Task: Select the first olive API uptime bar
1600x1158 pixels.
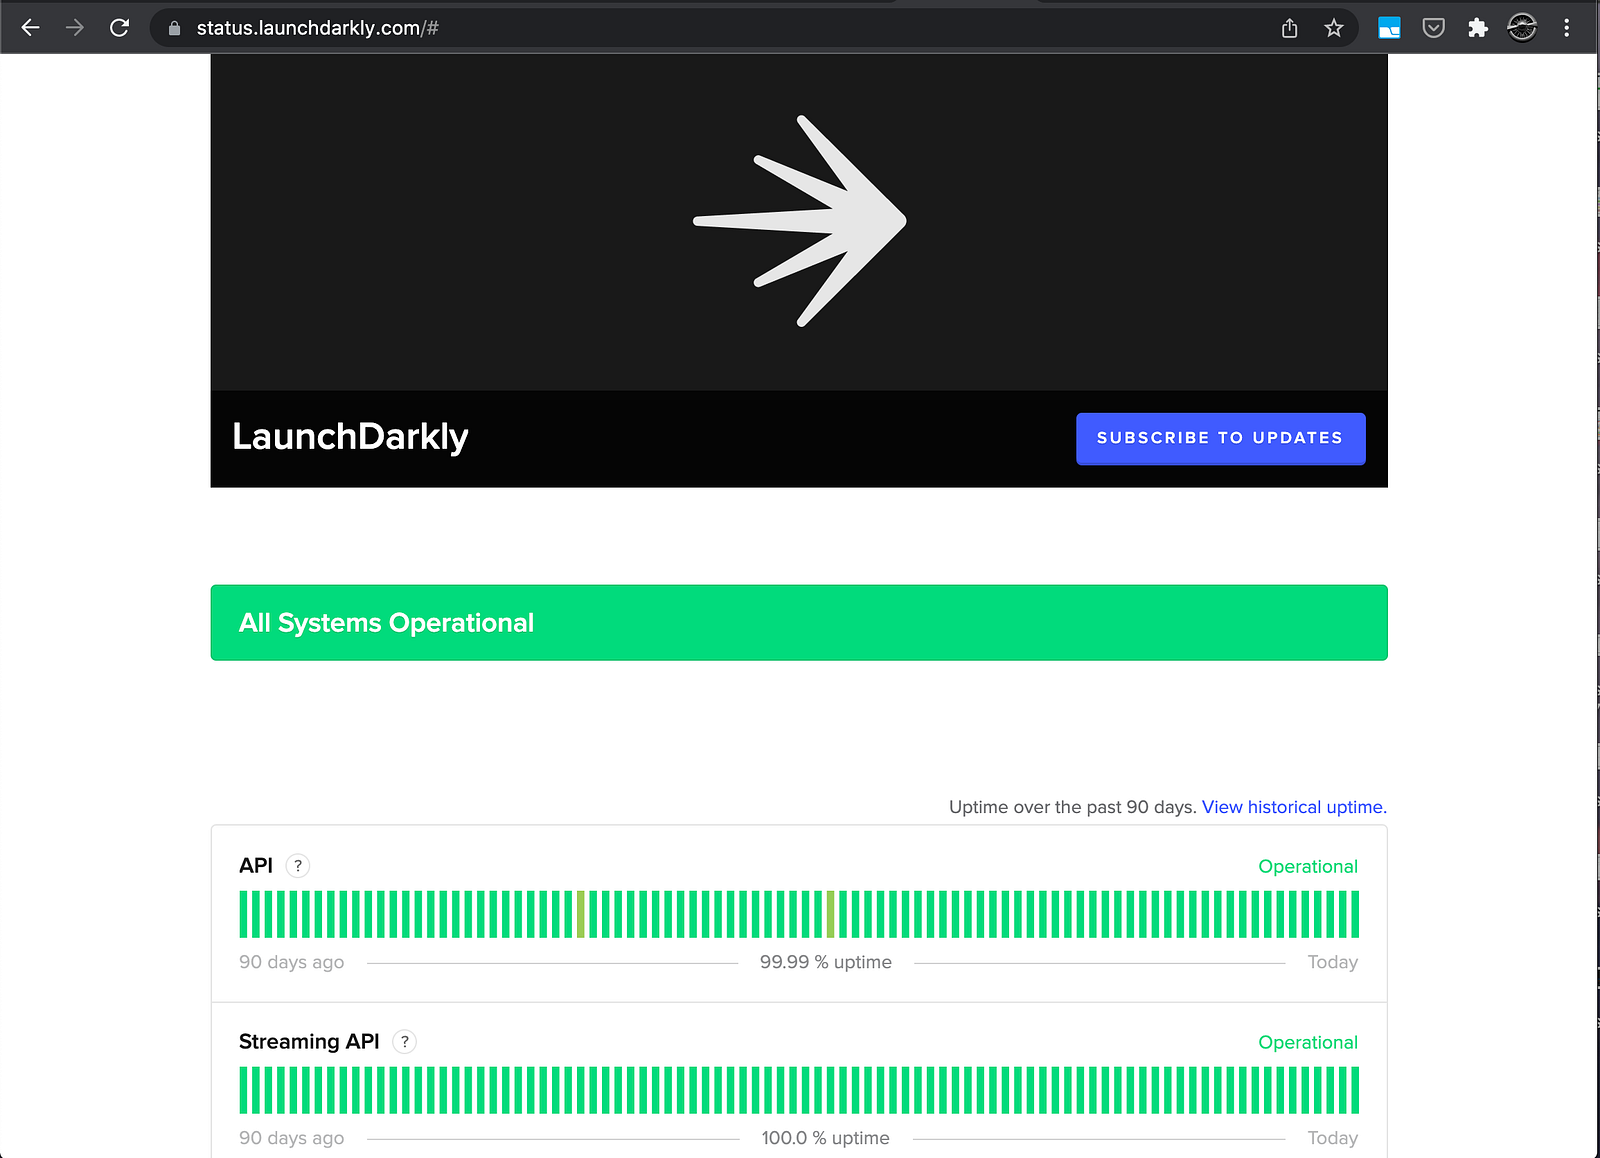Action: click(x=581, y=914)
